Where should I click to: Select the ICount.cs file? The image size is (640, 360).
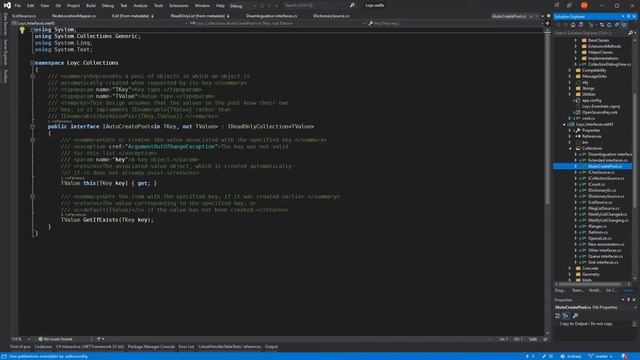coord(596,184)
